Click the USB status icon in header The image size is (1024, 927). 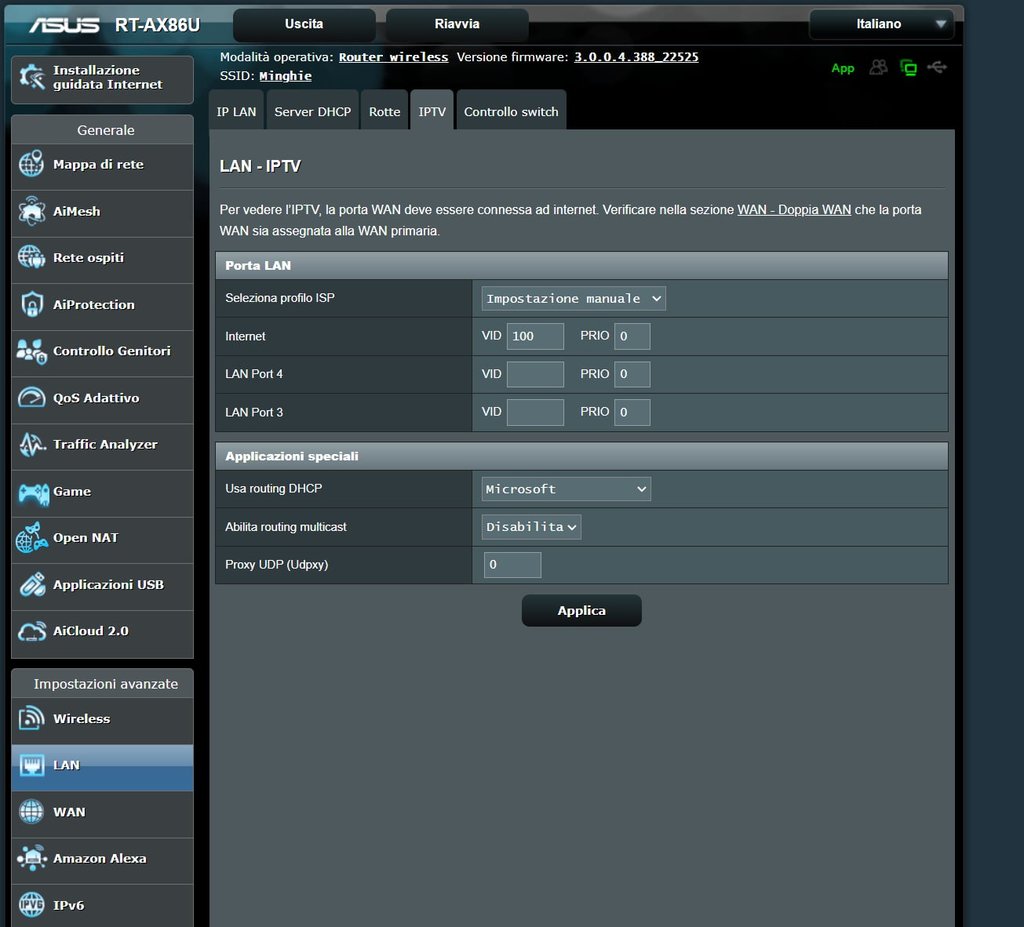(937, 68)
